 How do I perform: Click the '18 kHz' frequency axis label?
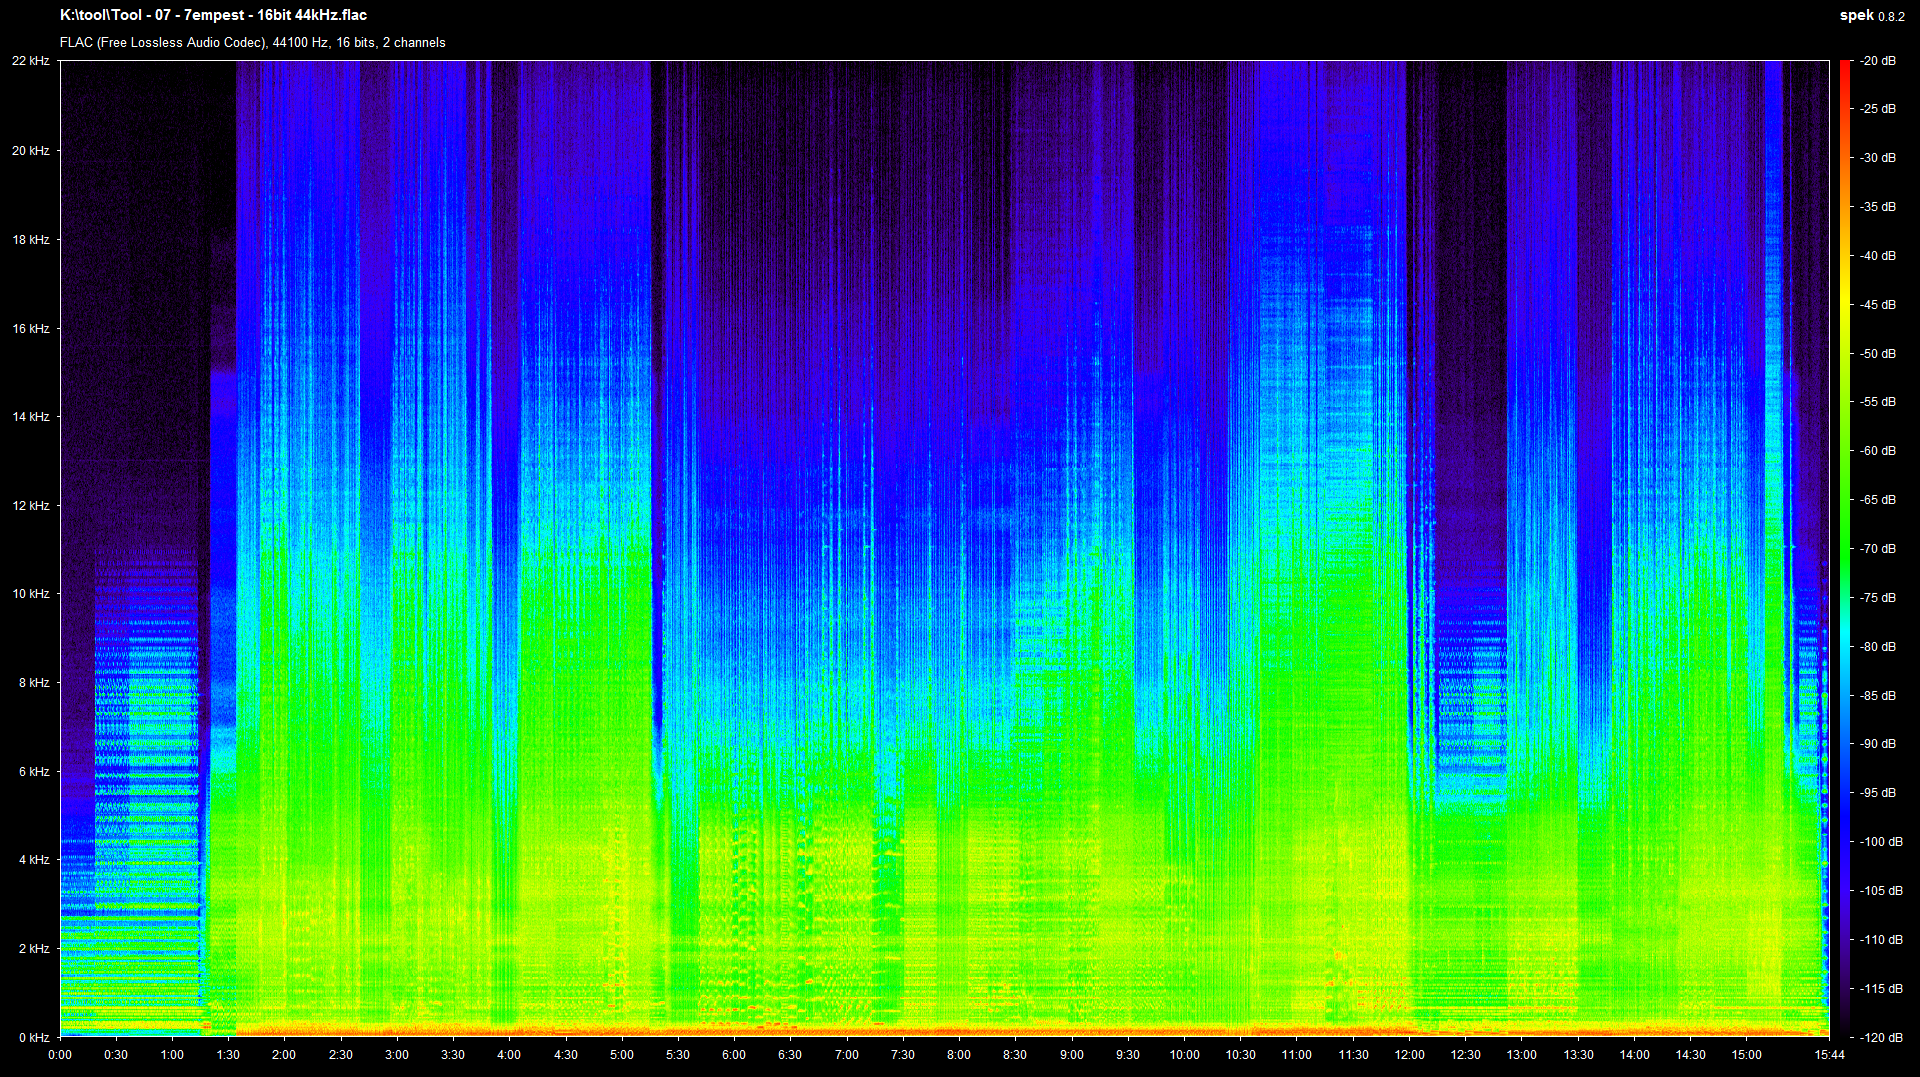30,240
